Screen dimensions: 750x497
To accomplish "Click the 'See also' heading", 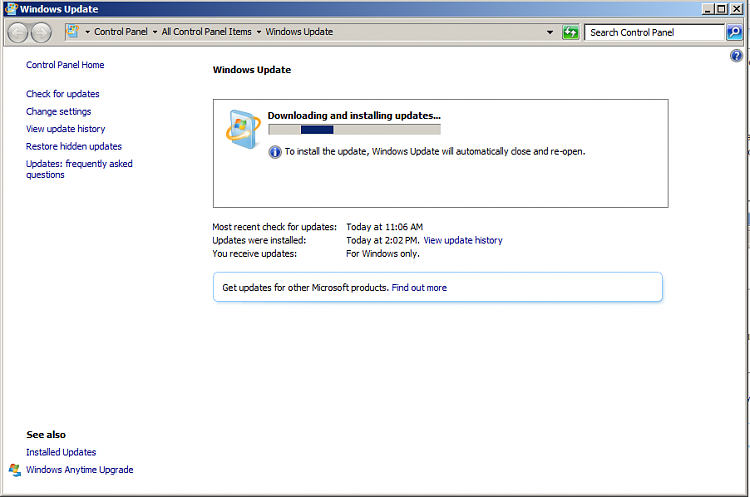I will pos(46,435).
